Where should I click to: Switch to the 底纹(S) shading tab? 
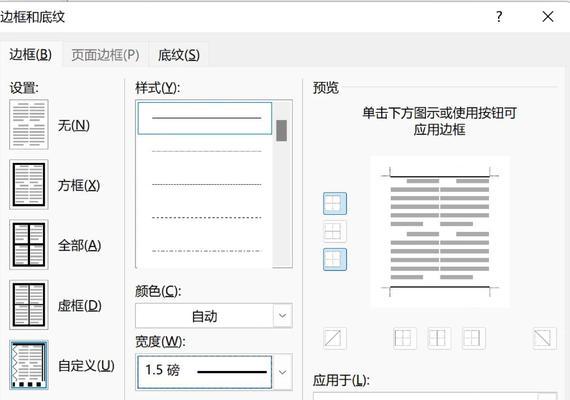[x=178, y=55]
